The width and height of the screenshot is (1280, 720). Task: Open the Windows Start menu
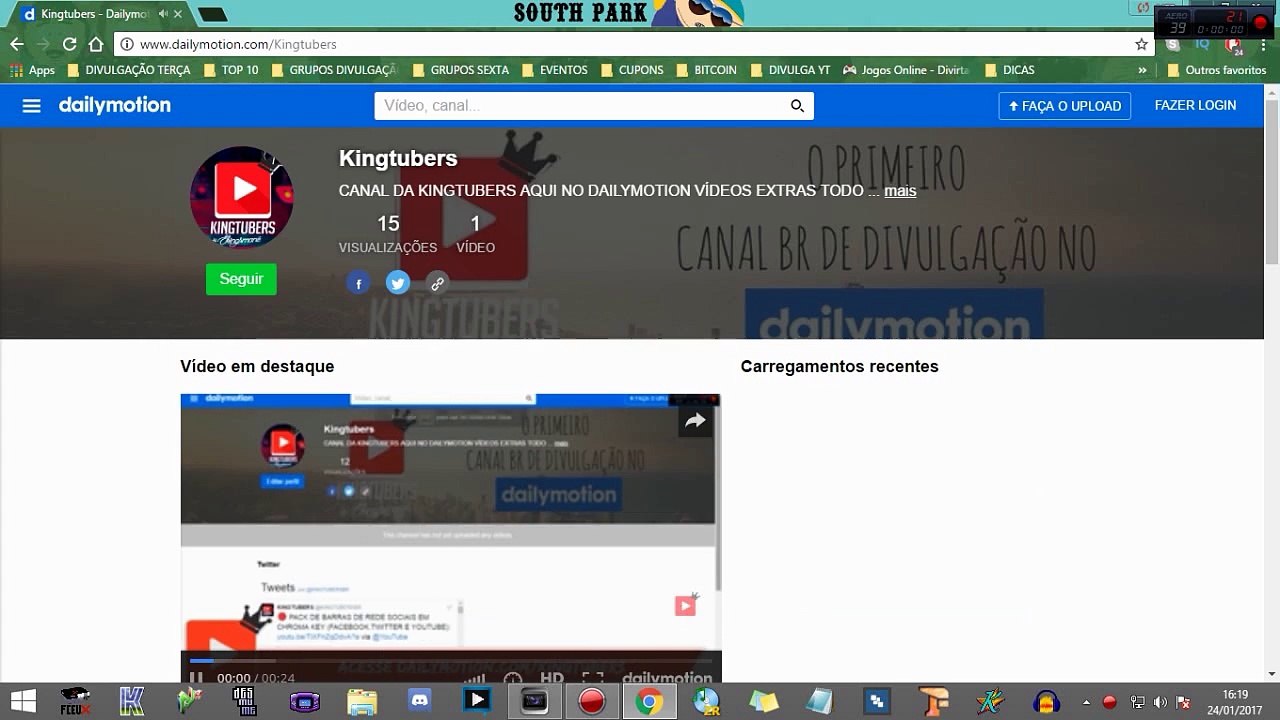[x=23, y=701]
